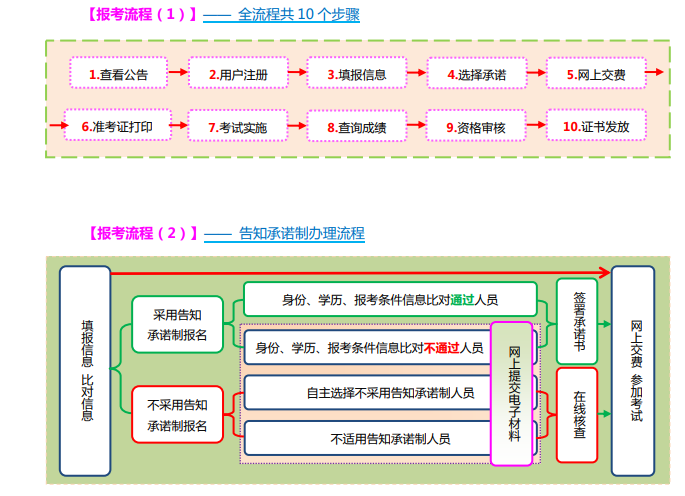This screenshot has width=685, height=496.
Task: Select step box 5.网上交费
Action: (x=596, y=73)
